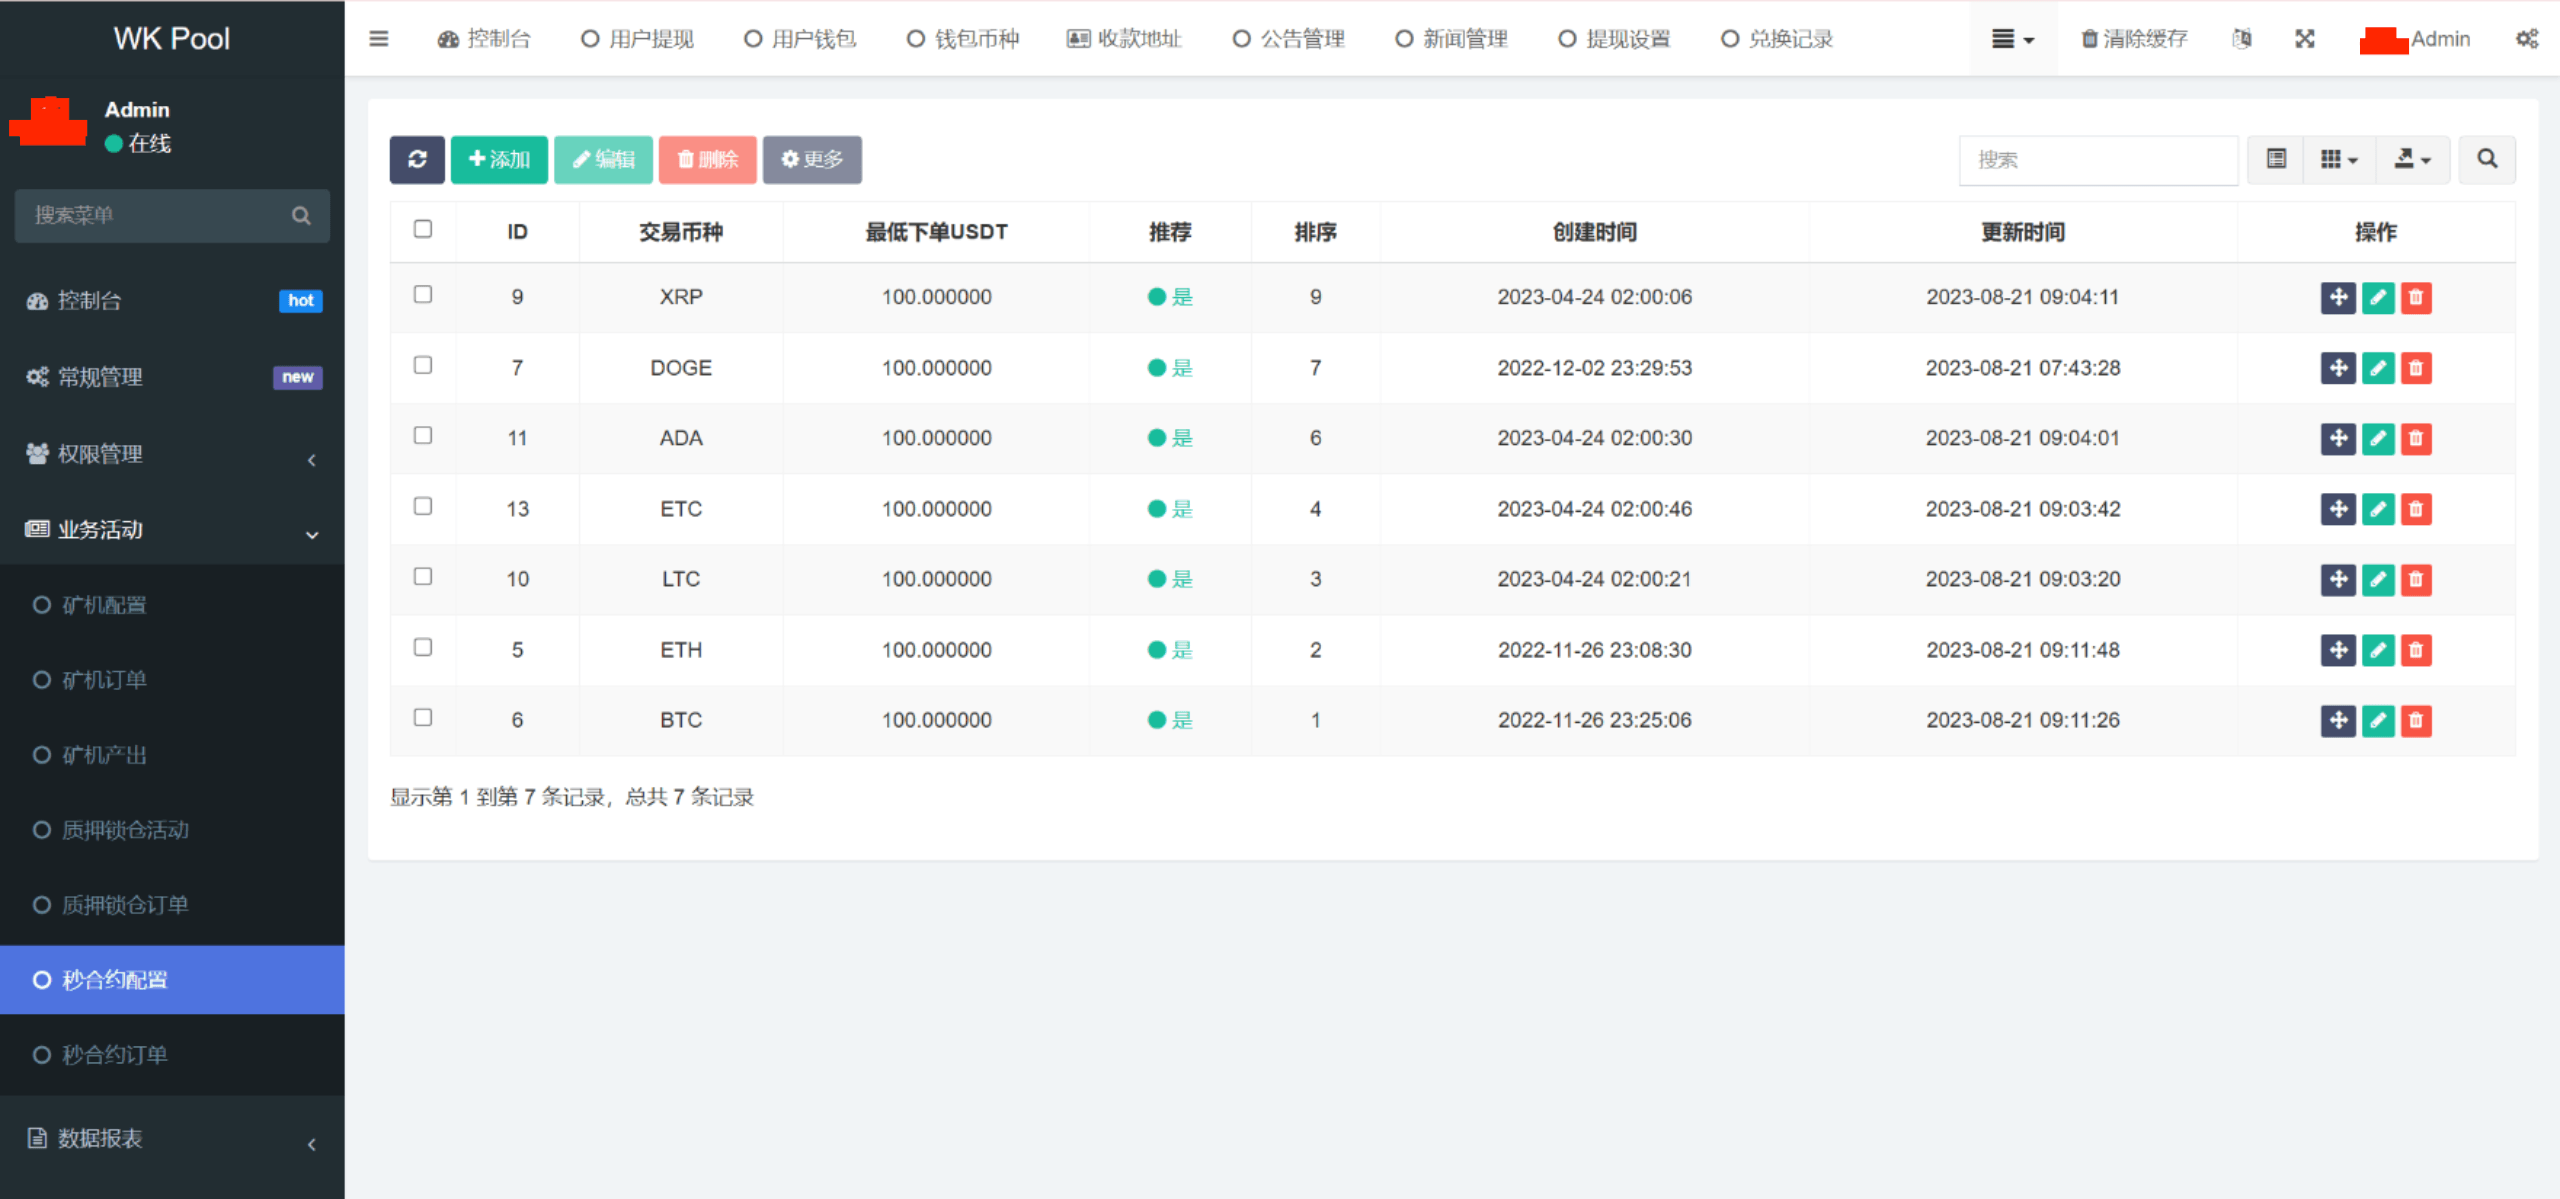
Task: Click the red delete icon for XRP row
Action: (x=2416, y=297)
